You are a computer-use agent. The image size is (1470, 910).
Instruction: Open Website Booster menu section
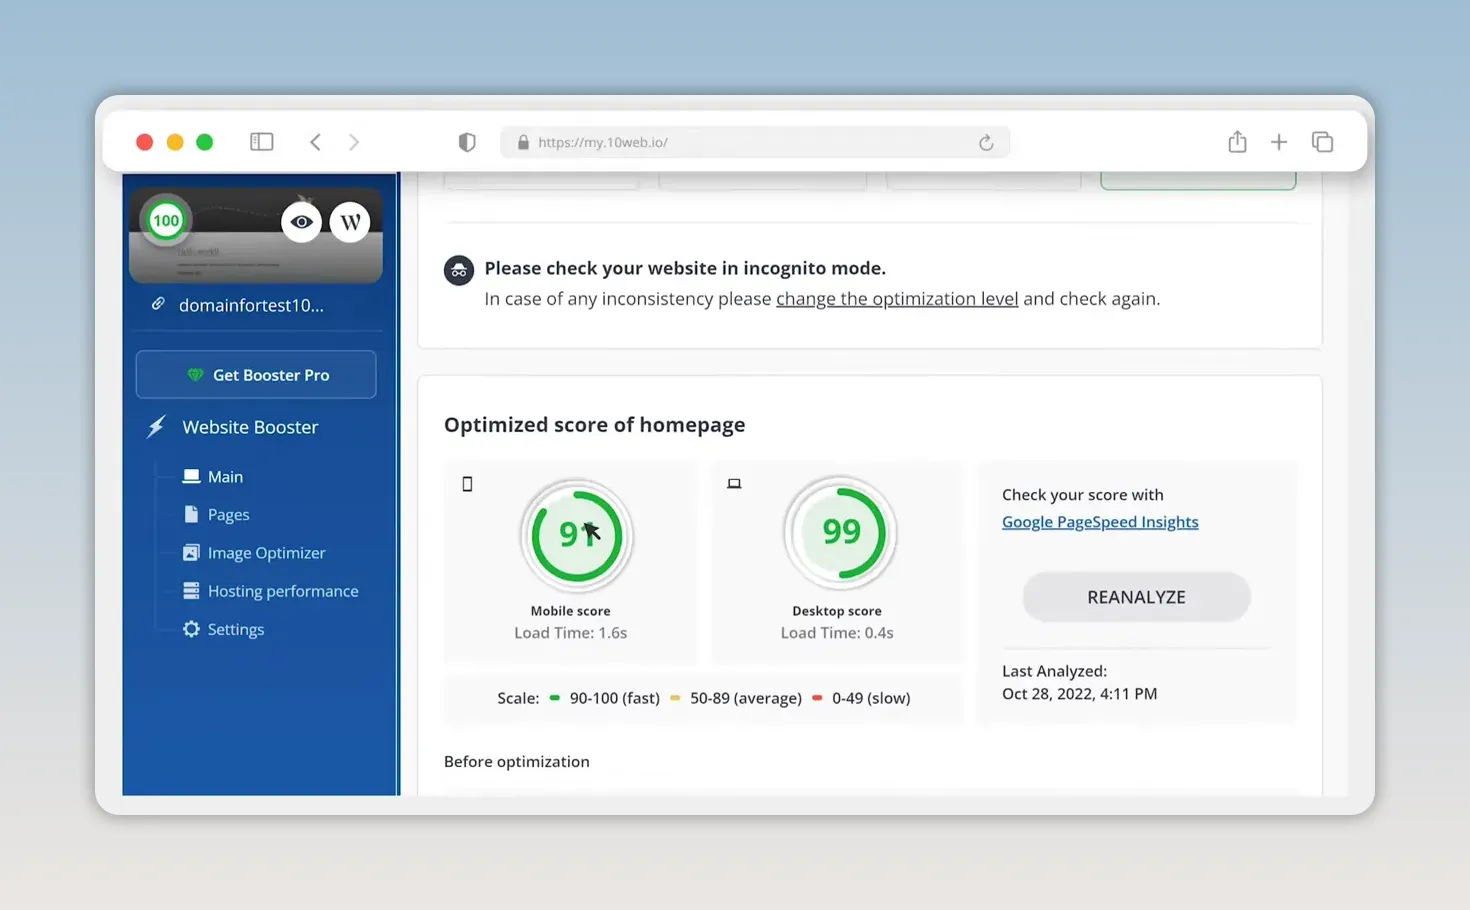pyautogui.click(x=250, y=427)
